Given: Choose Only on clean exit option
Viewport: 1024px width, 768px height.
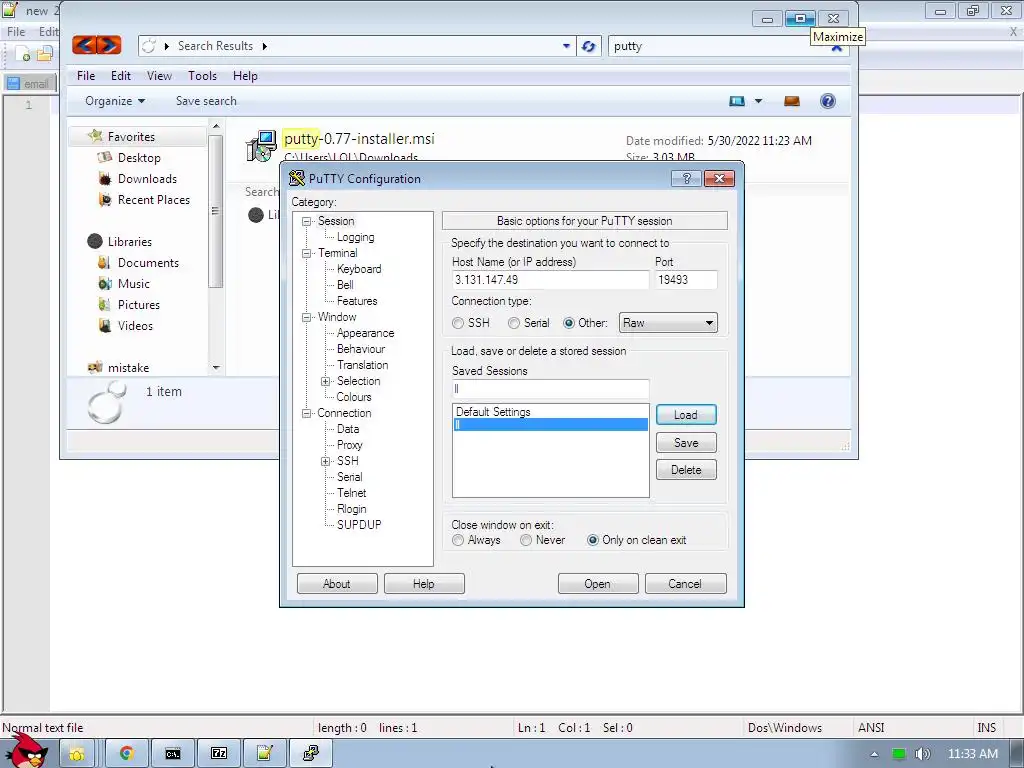Looking at the screenshot, I should [x=592, y=540].
